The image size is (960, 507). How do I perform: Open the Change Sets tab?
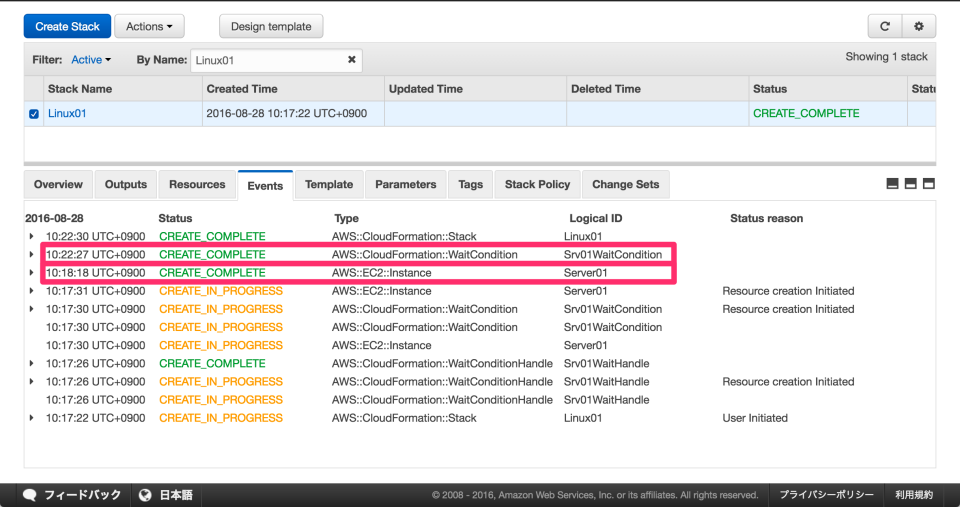(625, 184)
